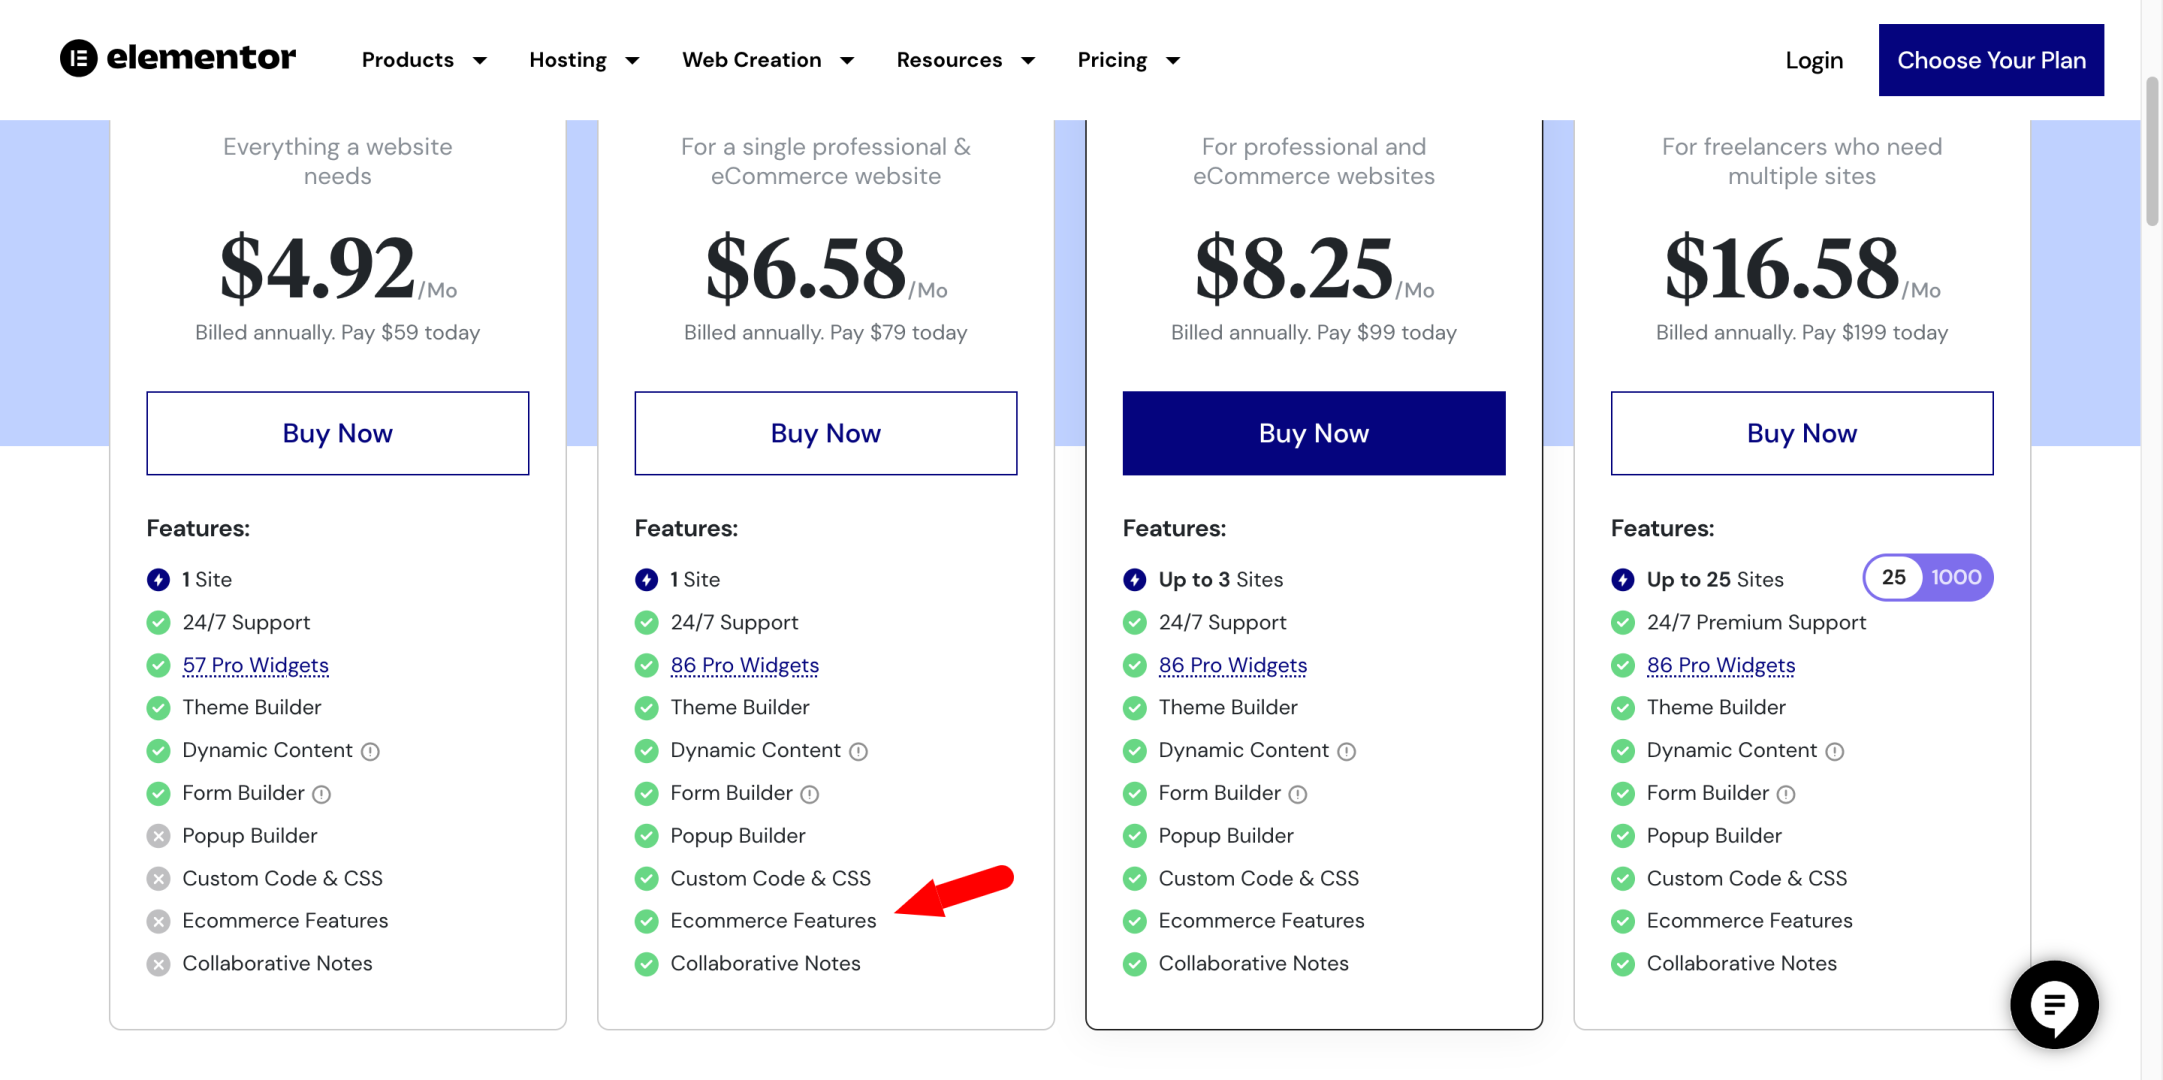Click green check beside Popup Builder in $8.25 plan

pyautogui.click(x=1134, y=836)
